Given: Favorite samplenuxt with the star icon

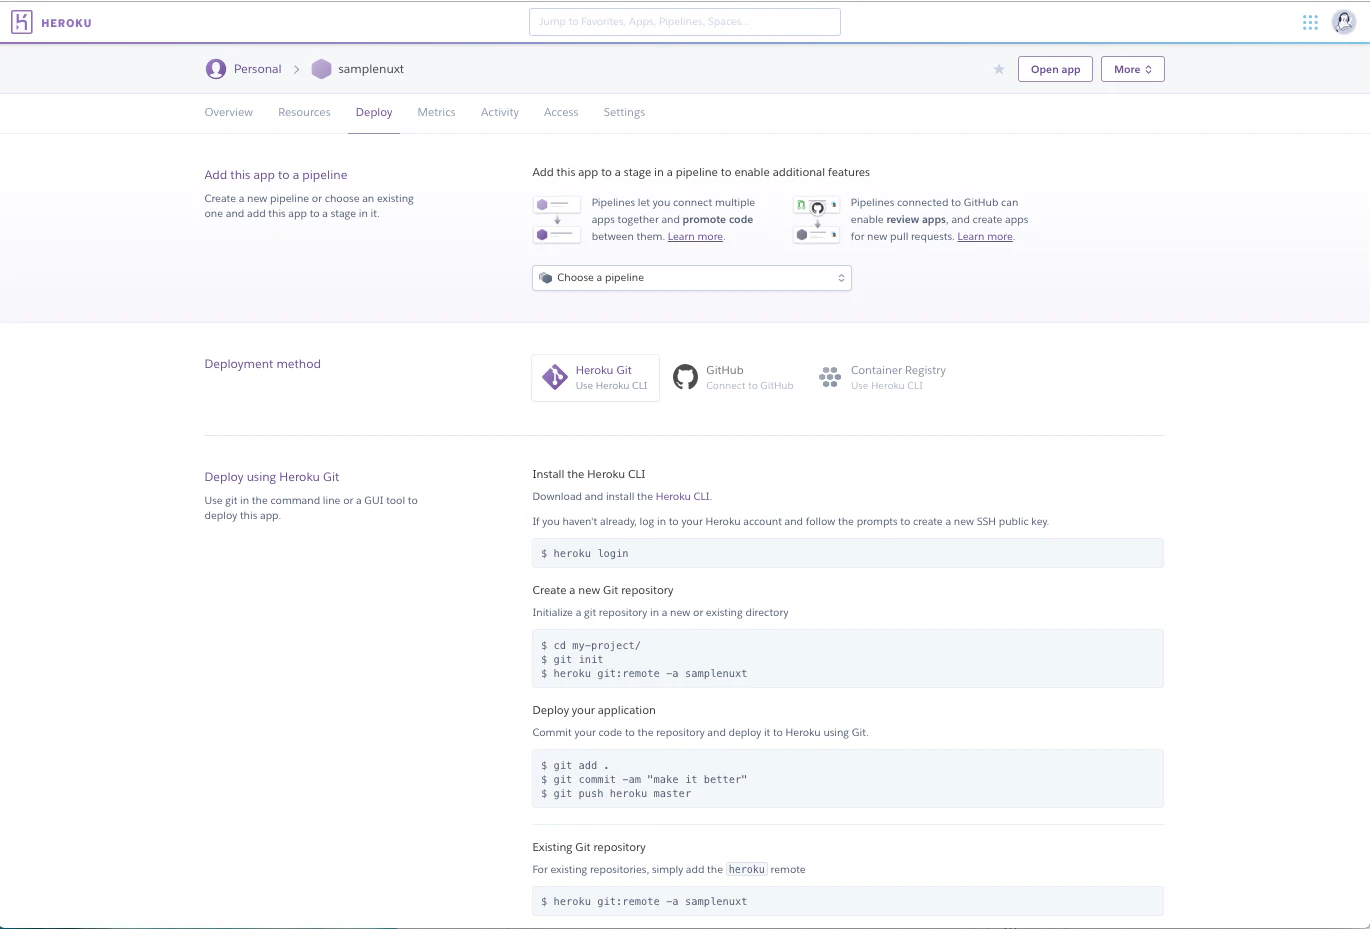Looking at the screenshot, I should (998, 69).
